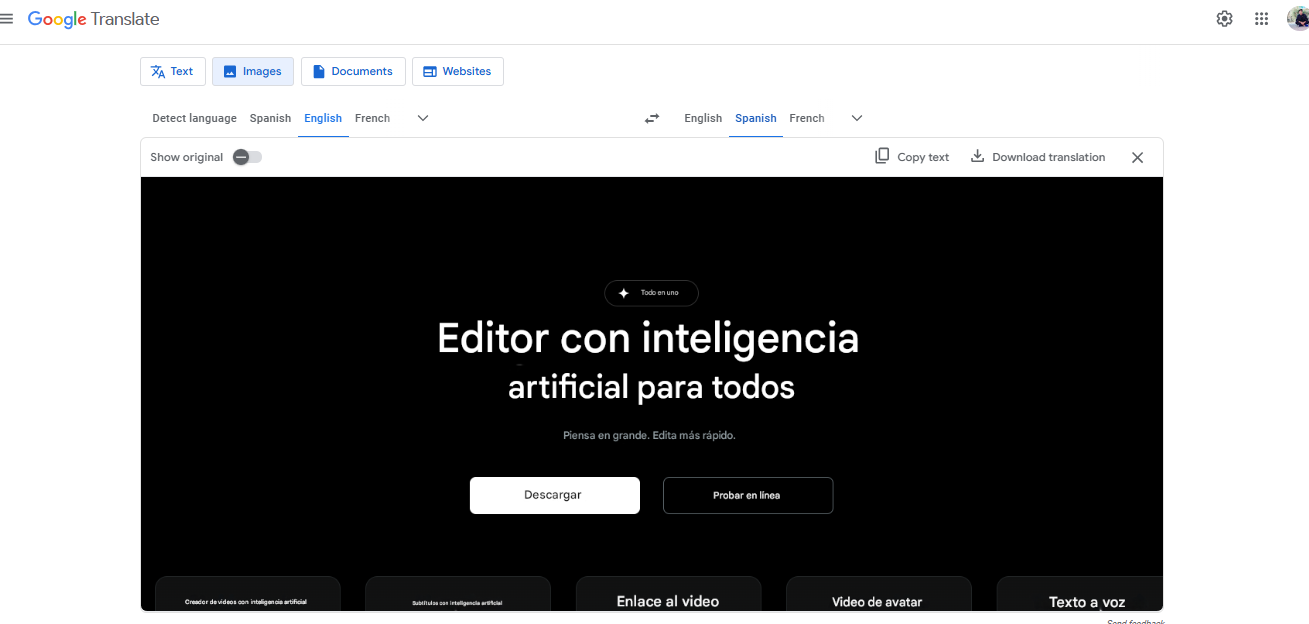The height and width of the screenshot is (624, 1309).
Task: Select English as target language
Action: pos(703,118)
